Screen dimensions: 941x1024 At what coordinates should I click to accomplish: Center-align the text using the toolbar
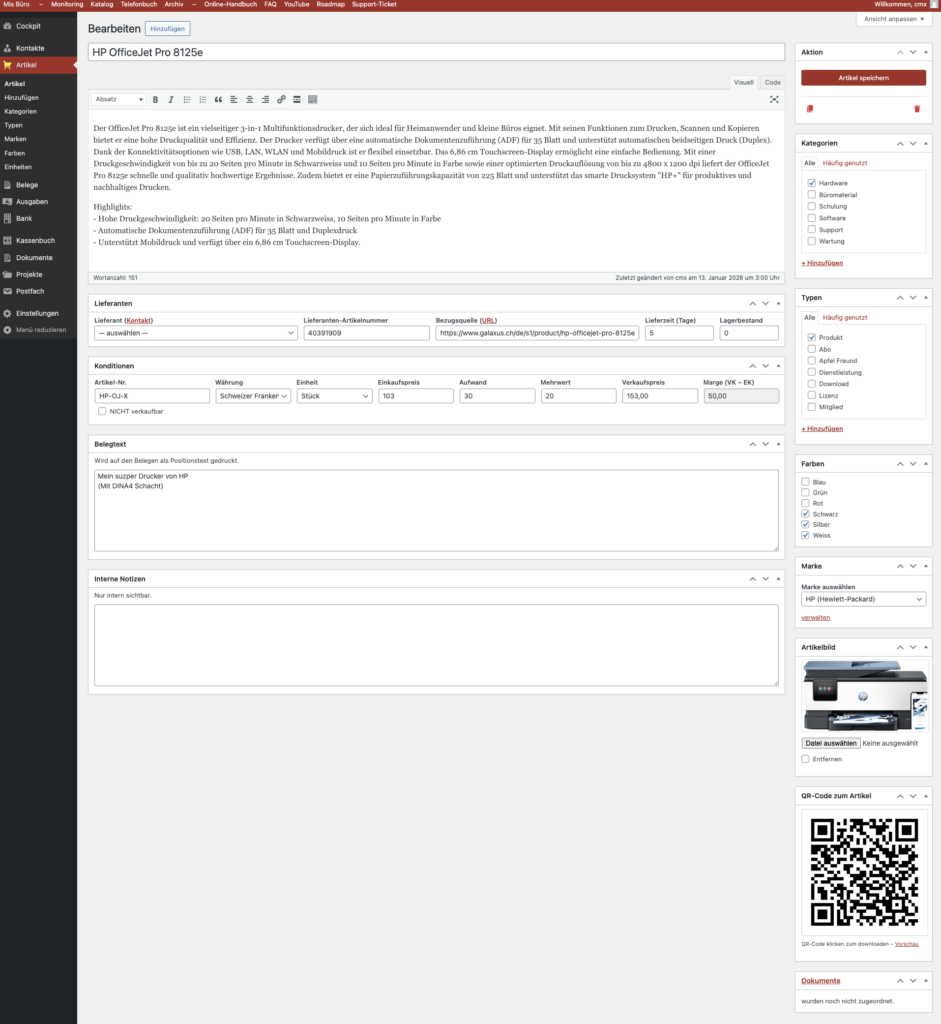(249, 99)
